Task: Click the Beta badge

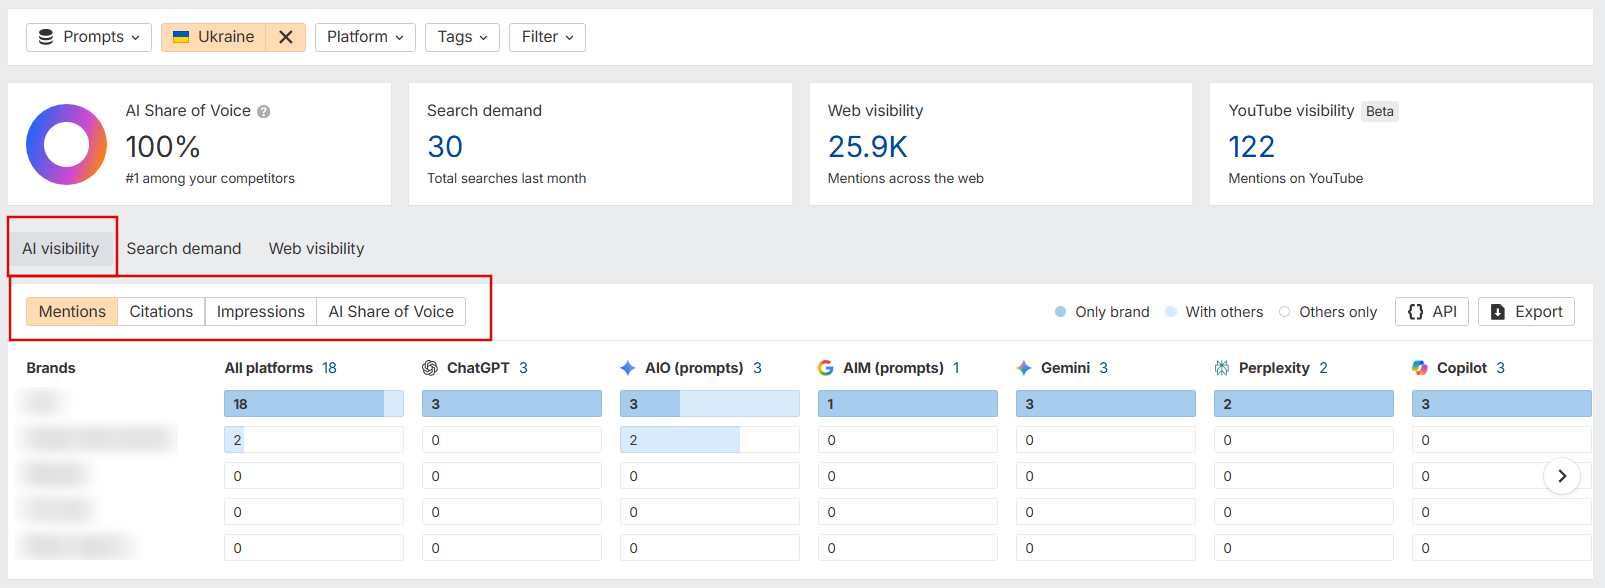Action: 1380,111
